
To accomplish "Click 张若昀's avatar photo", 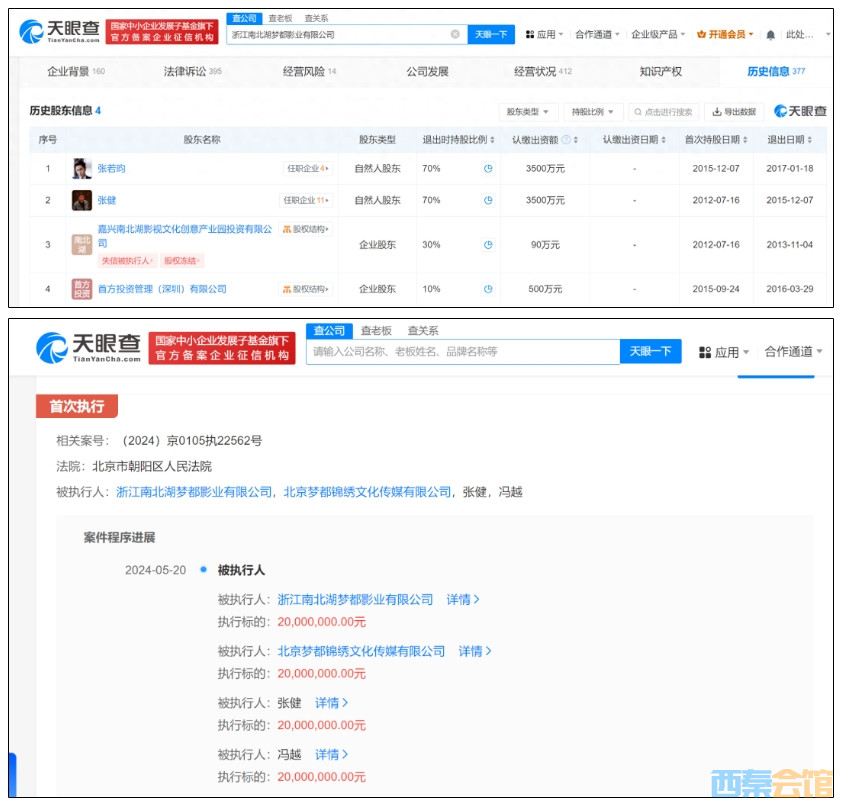I will click(82, 169).
